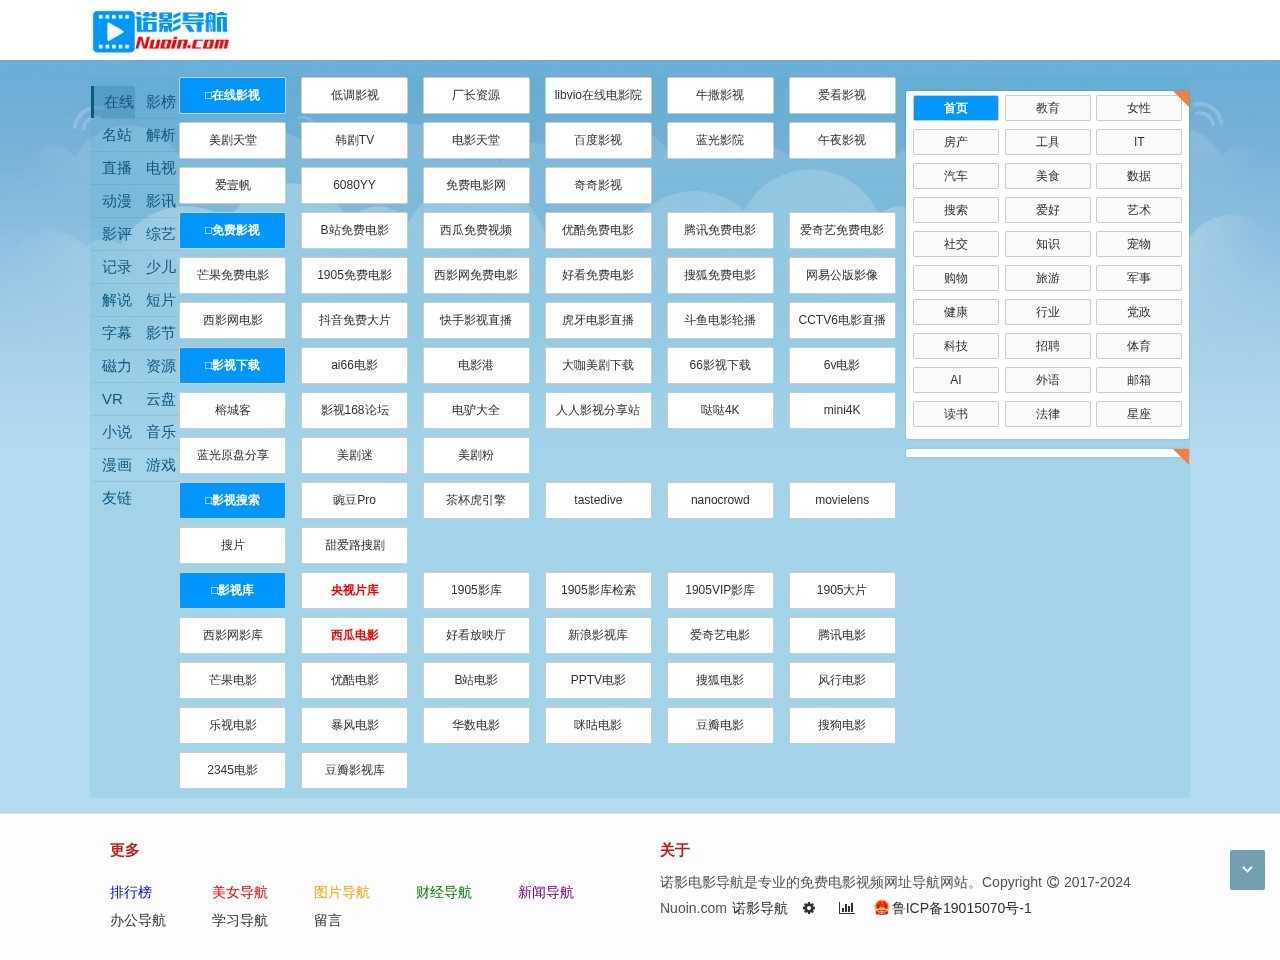Open the 影视下载 section header
This screenshot has height=960, width=1280.
tap(232, 365)
